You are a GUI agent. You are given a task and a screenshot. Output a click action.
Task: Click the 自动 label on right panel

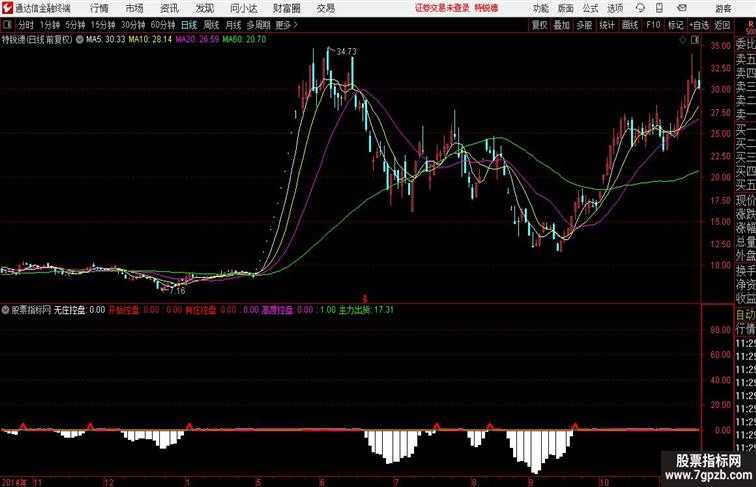tap(745, 315)
